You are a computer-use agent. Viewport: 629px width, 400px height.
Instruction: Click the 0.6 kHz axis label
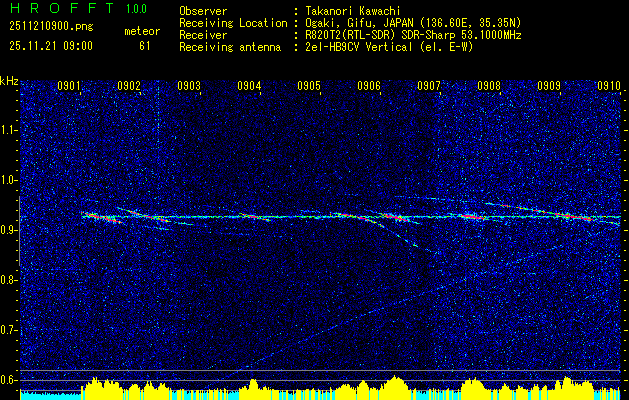coord(9,380)
